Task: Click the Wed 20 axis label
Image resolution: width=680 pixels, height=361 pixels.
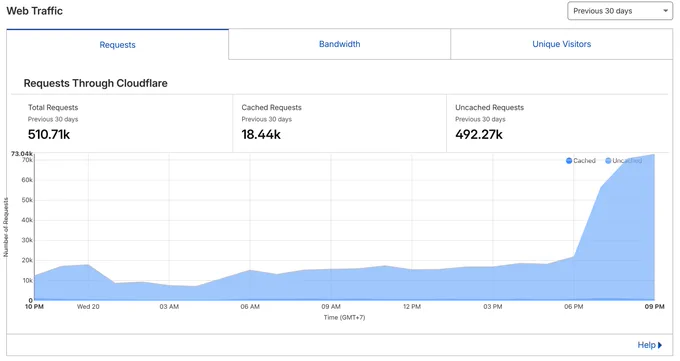Action: pos(88,307)
